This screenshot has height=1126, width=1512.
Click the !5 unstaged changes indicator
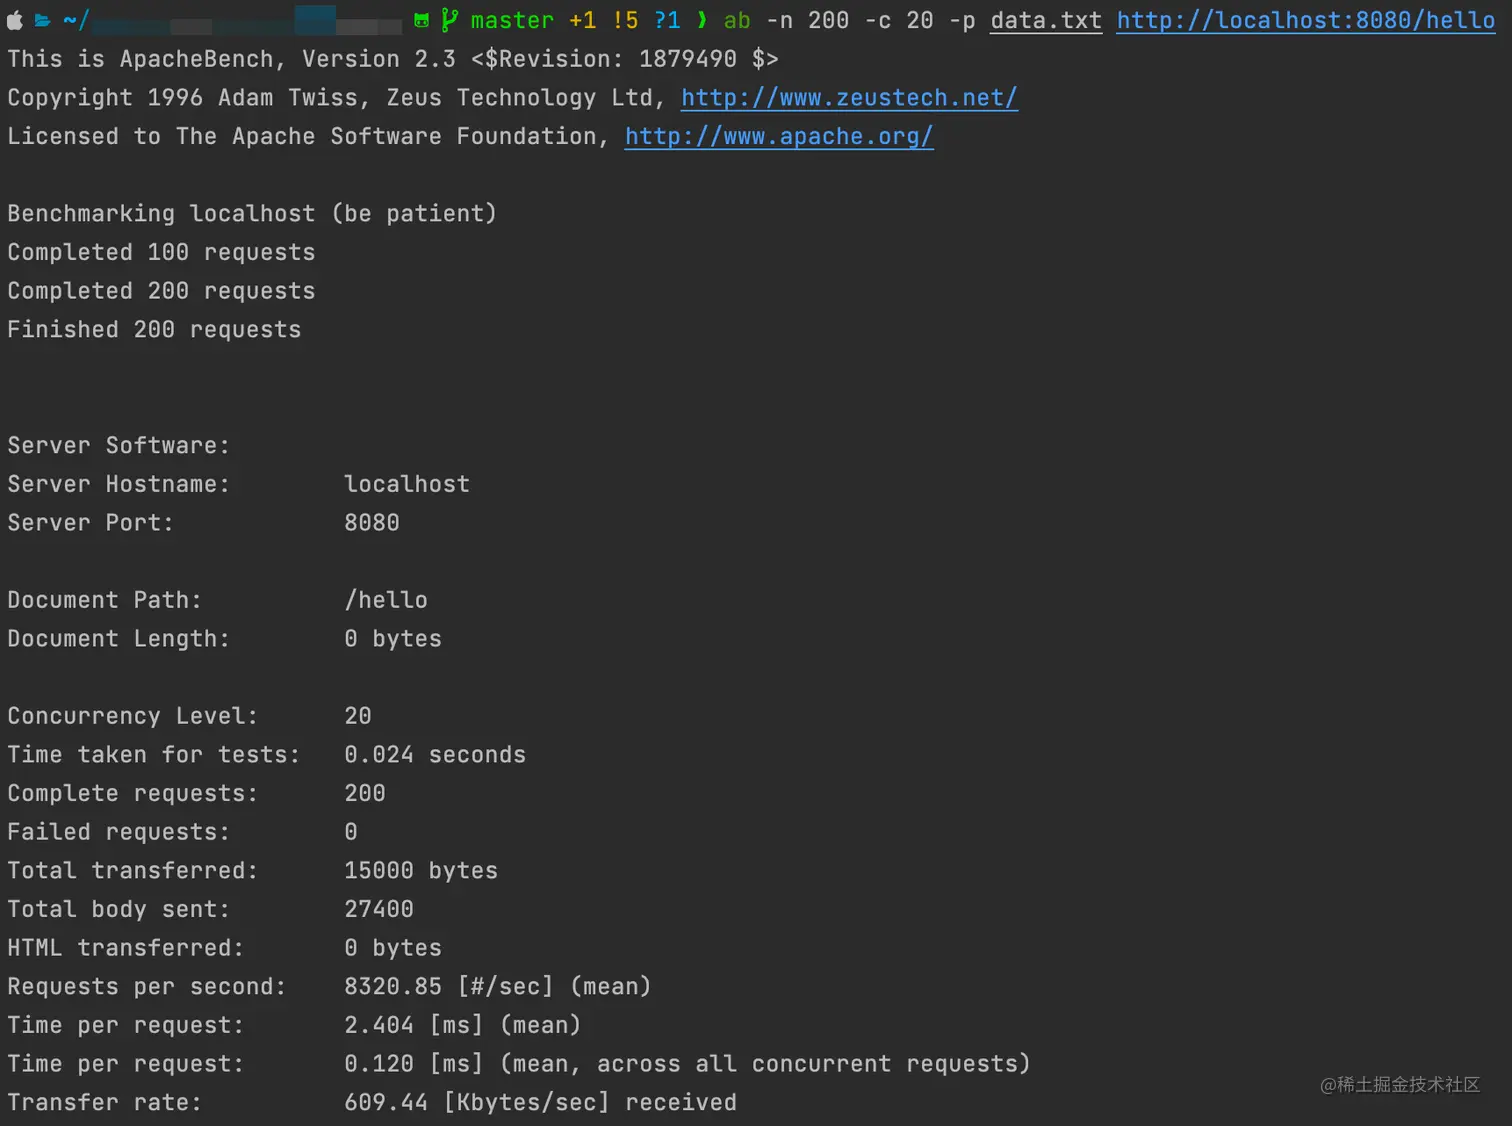625,21
